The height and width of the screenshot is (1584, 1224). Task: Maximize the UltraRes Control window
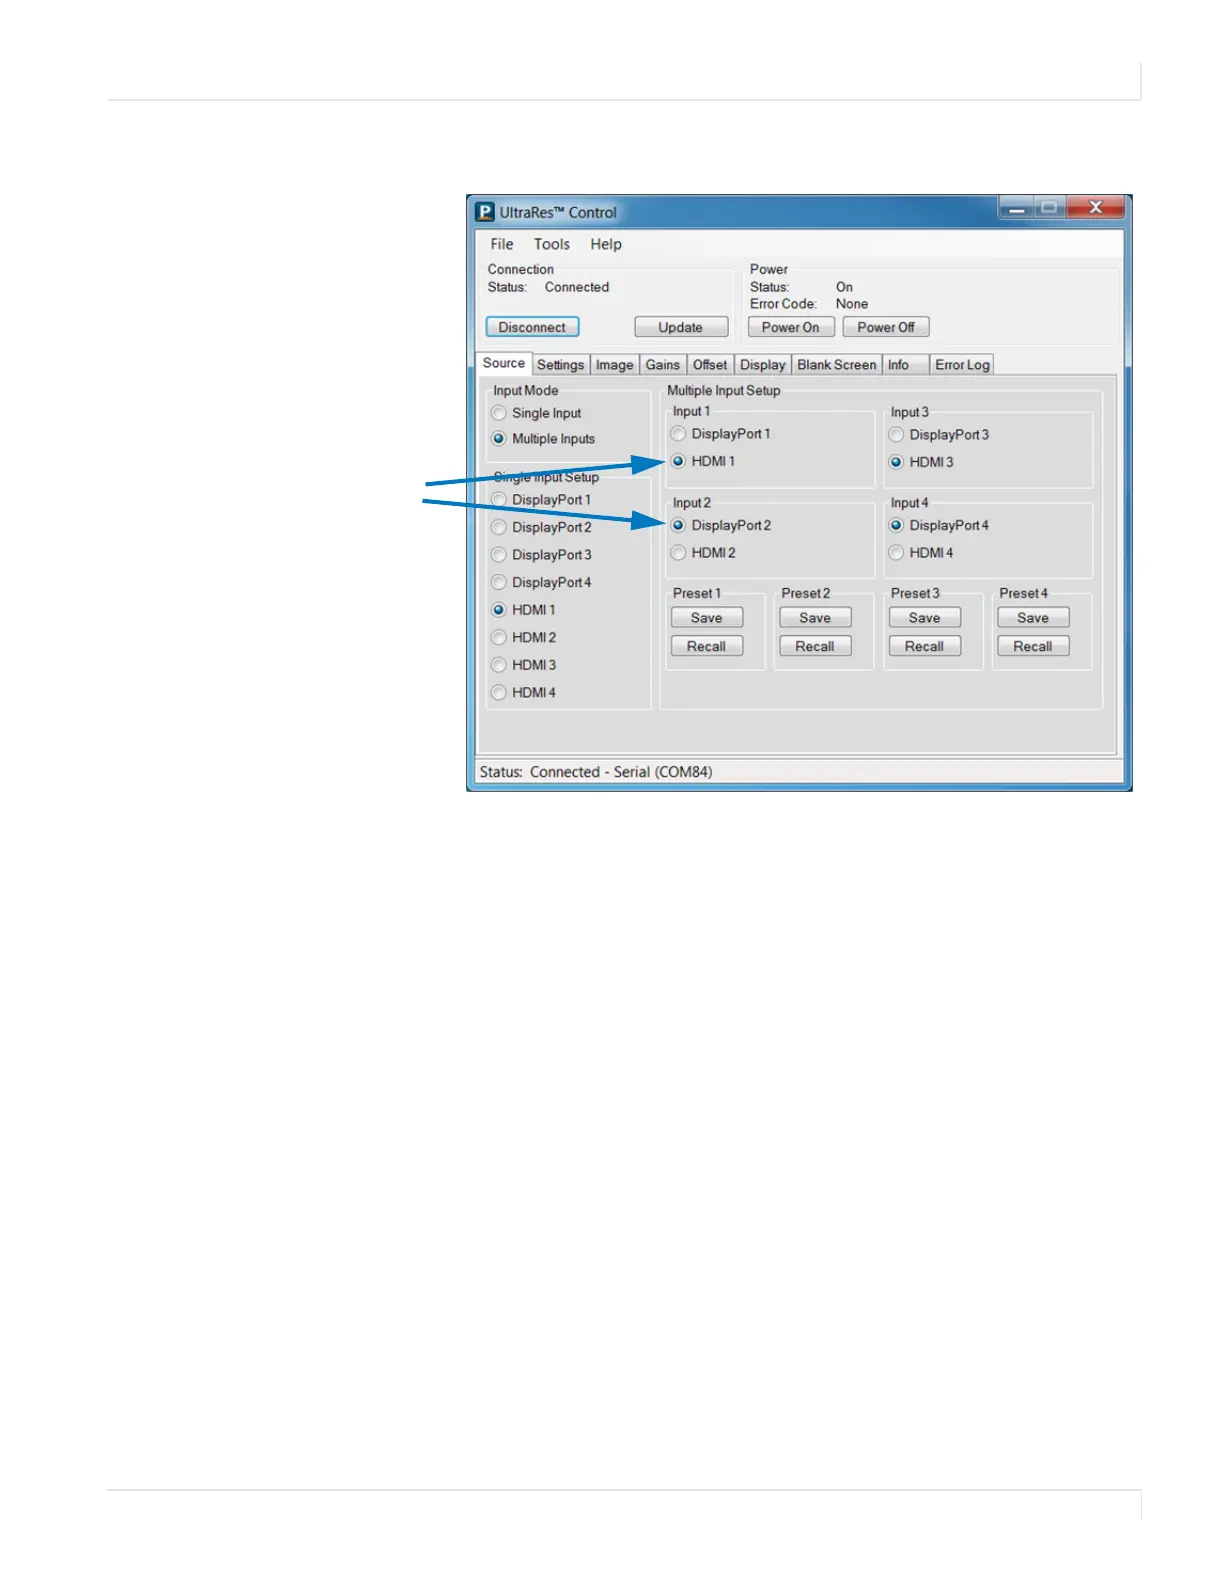1049,208
